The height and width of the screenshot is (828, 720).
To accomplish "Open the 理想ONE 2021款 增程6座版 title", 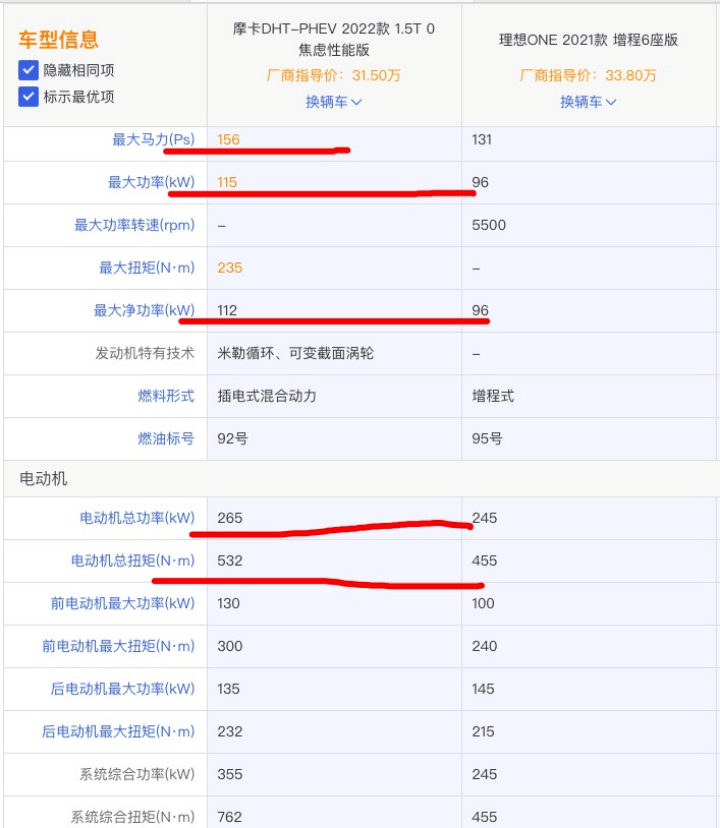I will coord(588,40).
